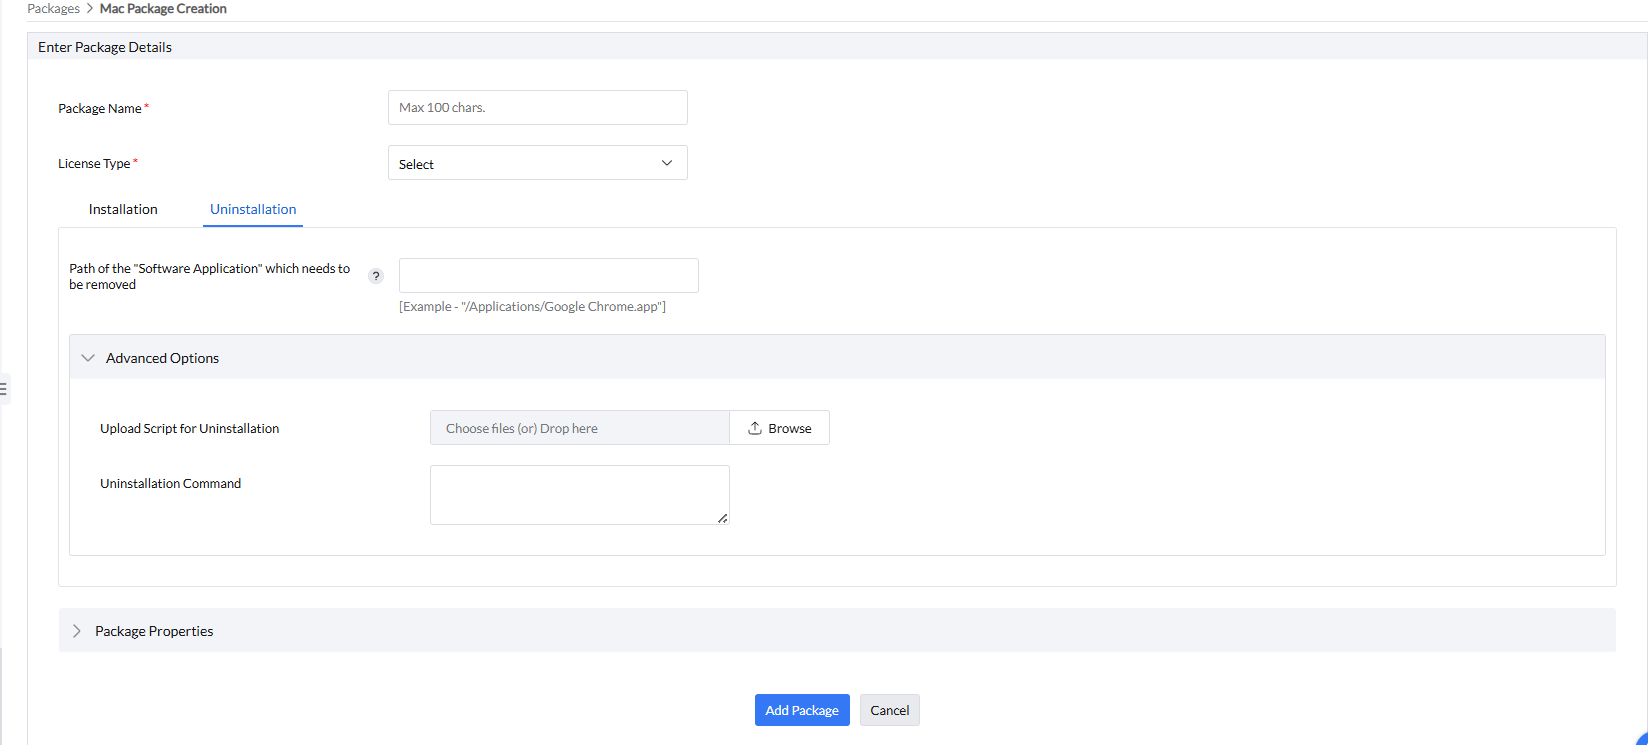
Task: Open the License Type dropdown
Action: click(537, 163)
